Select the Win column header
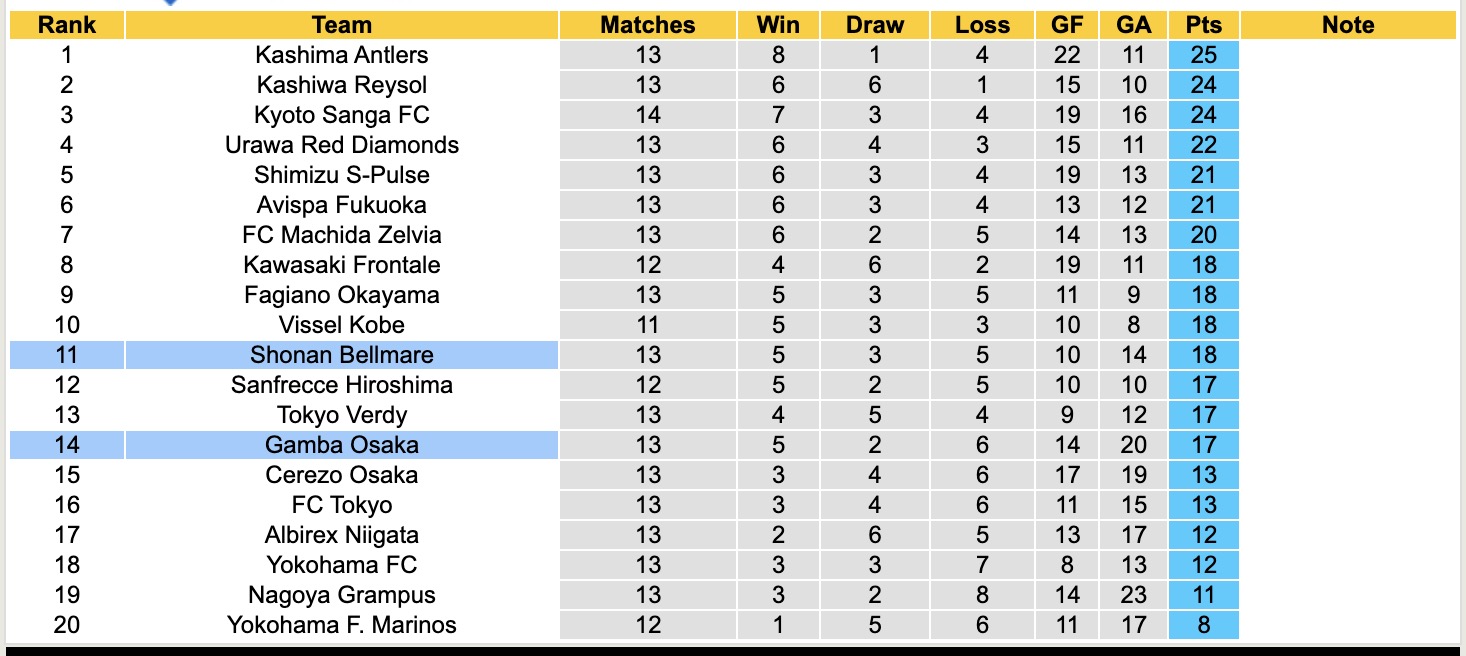The image size is (1466, 656). [x=778, y=25]
